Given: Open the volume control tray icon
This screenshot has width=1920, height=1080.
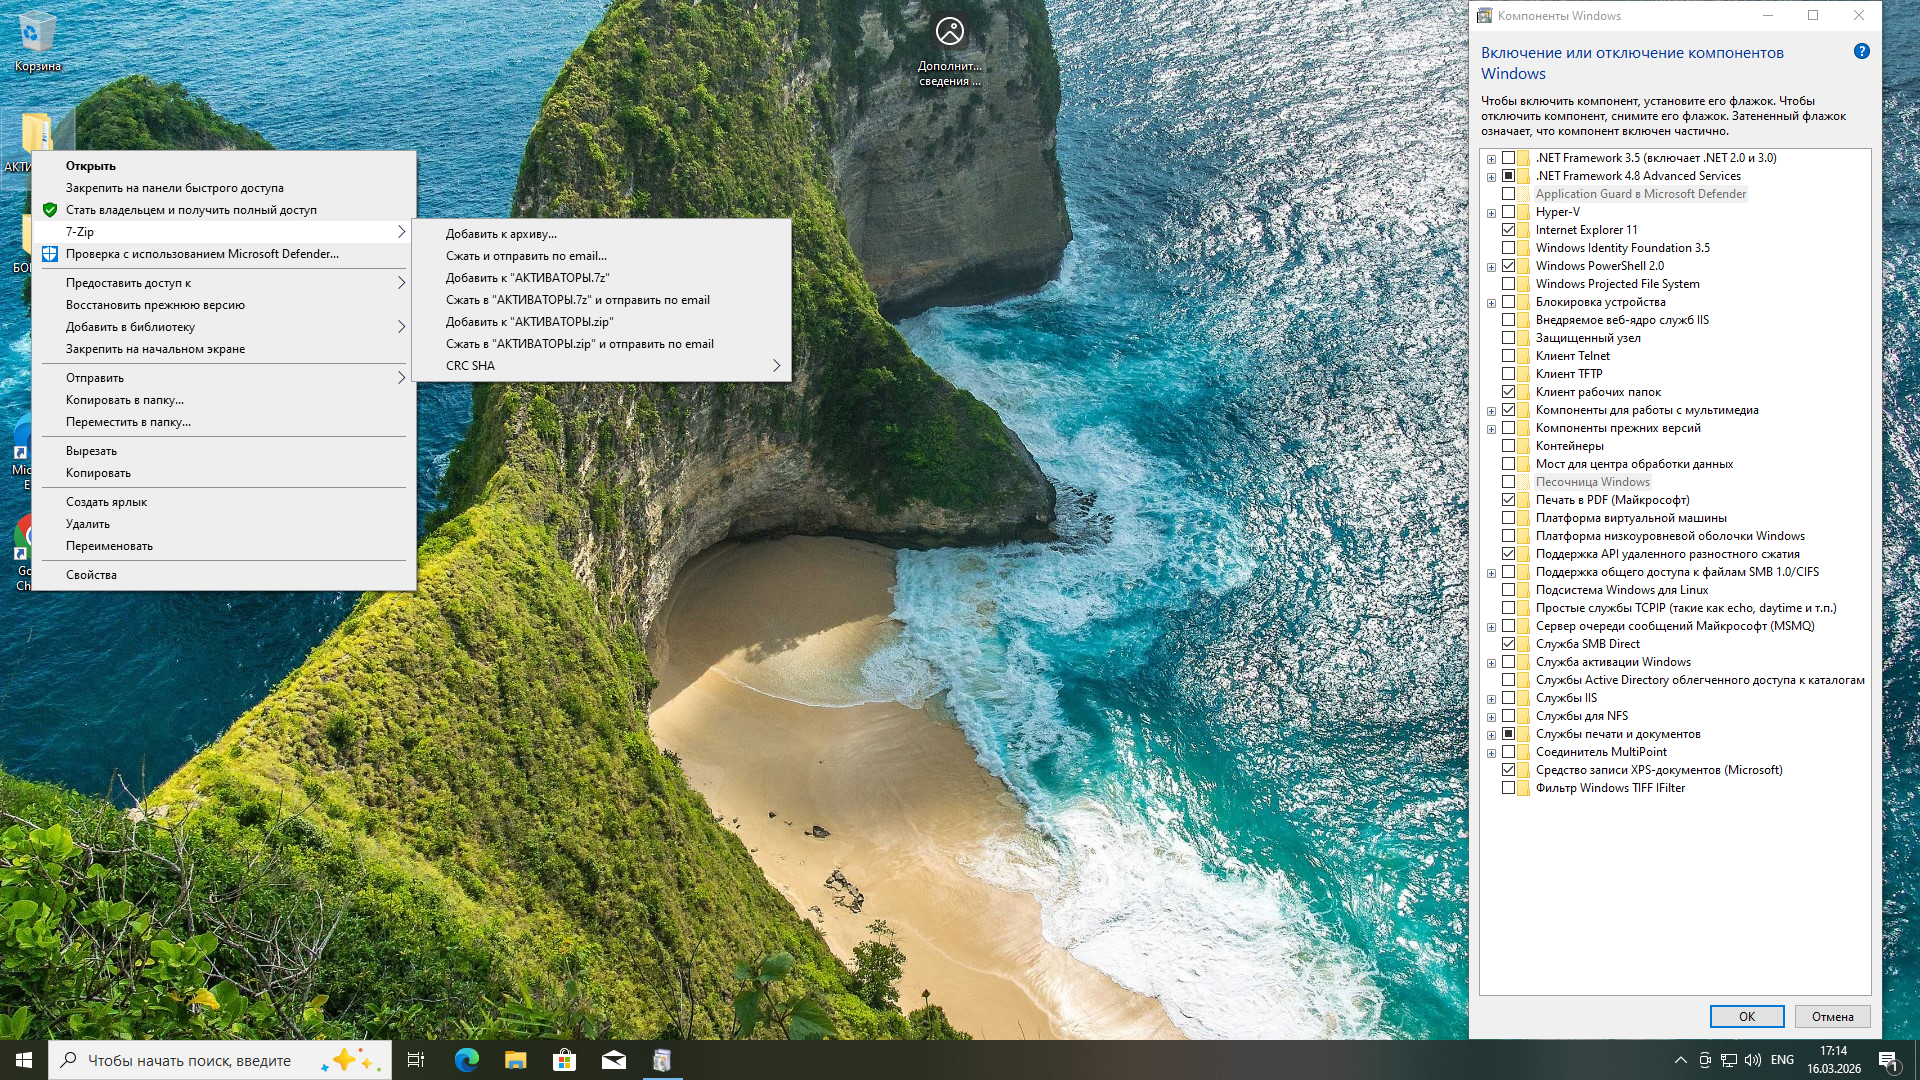Looking at the screenshot, I should click(x=1752, y=1060).
